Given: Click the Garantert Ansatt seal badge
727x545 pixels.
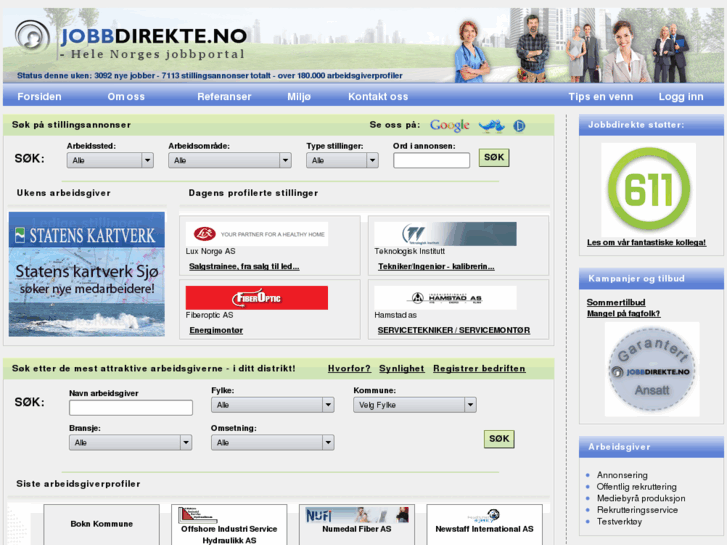Looking at the screenshot, I should pyautogui.click(x=652, y=369).
